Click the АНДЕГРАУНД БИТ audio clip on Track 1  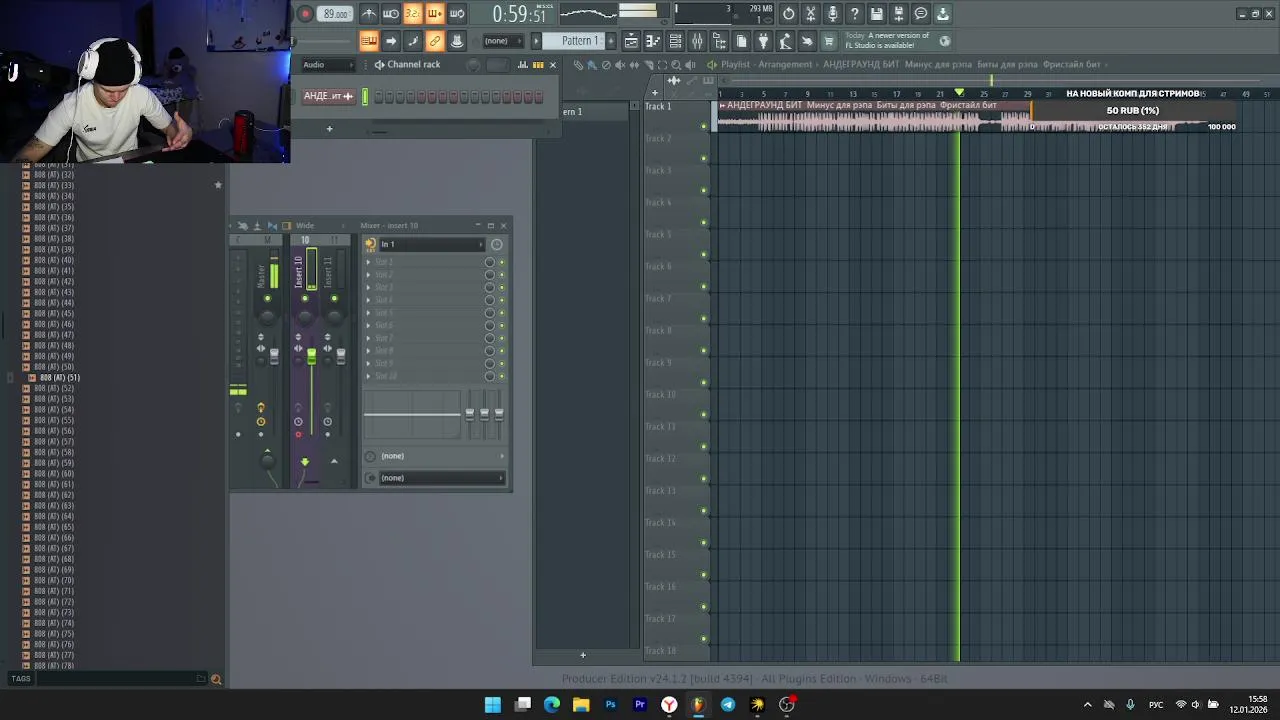pos(875,116)
